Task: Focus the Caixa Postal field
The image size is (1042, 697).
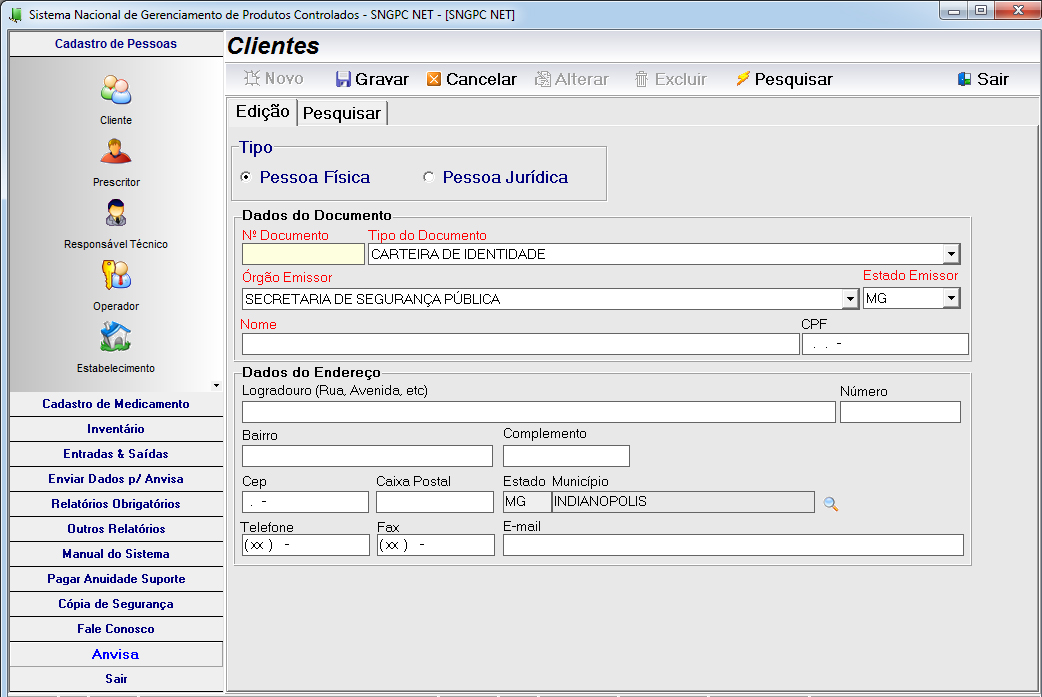Action: [435, 502]
